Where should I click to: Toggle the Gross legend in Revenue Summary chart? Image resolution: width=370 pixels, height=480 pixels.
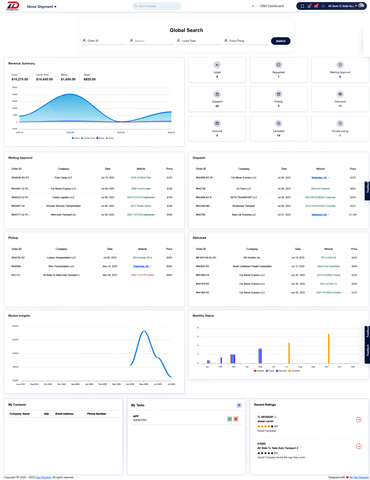pos(75,138)
